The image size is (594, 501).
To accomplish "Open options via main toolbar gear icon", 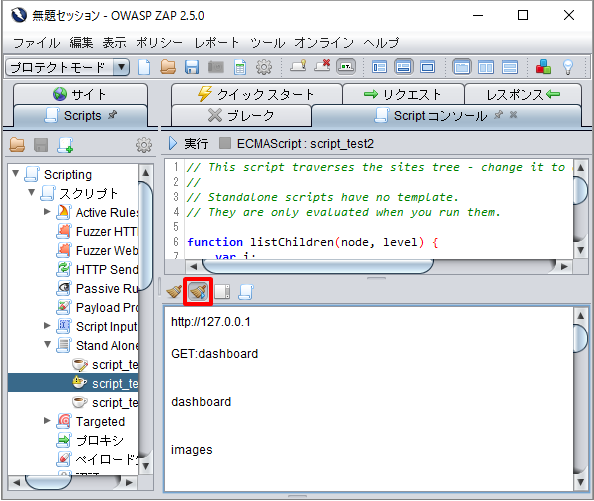I will tap(264, 67).
